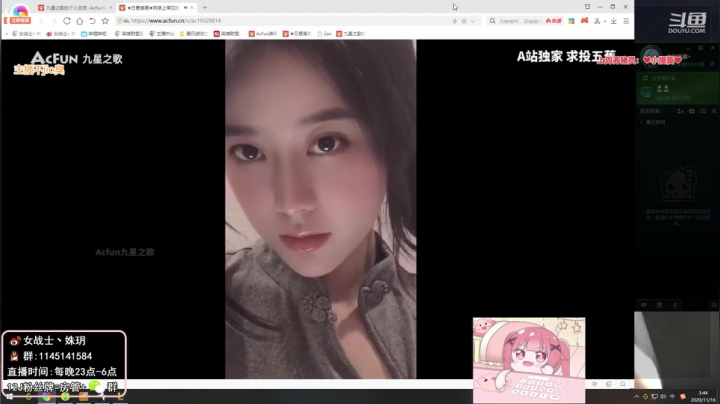Image resolution: width=720 pixels, height=404 pixels.
Task: Click the status bar zoom magnifier icon
Action: (x=623, y=384)
